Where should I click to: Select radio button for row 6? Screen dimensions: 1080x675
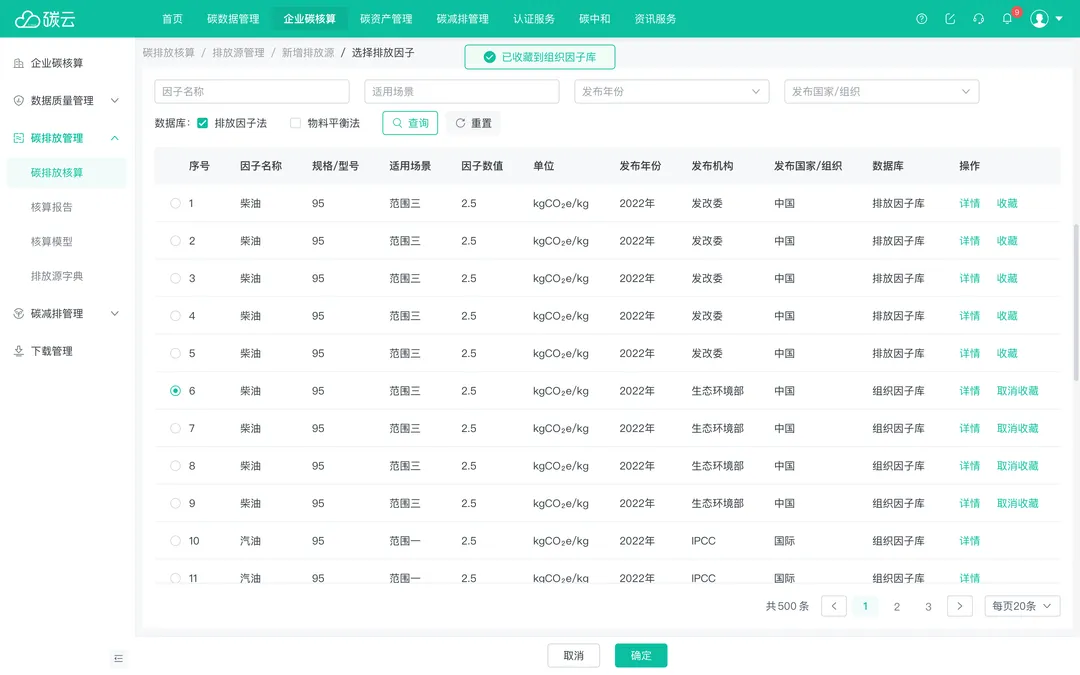pos(175,391)
